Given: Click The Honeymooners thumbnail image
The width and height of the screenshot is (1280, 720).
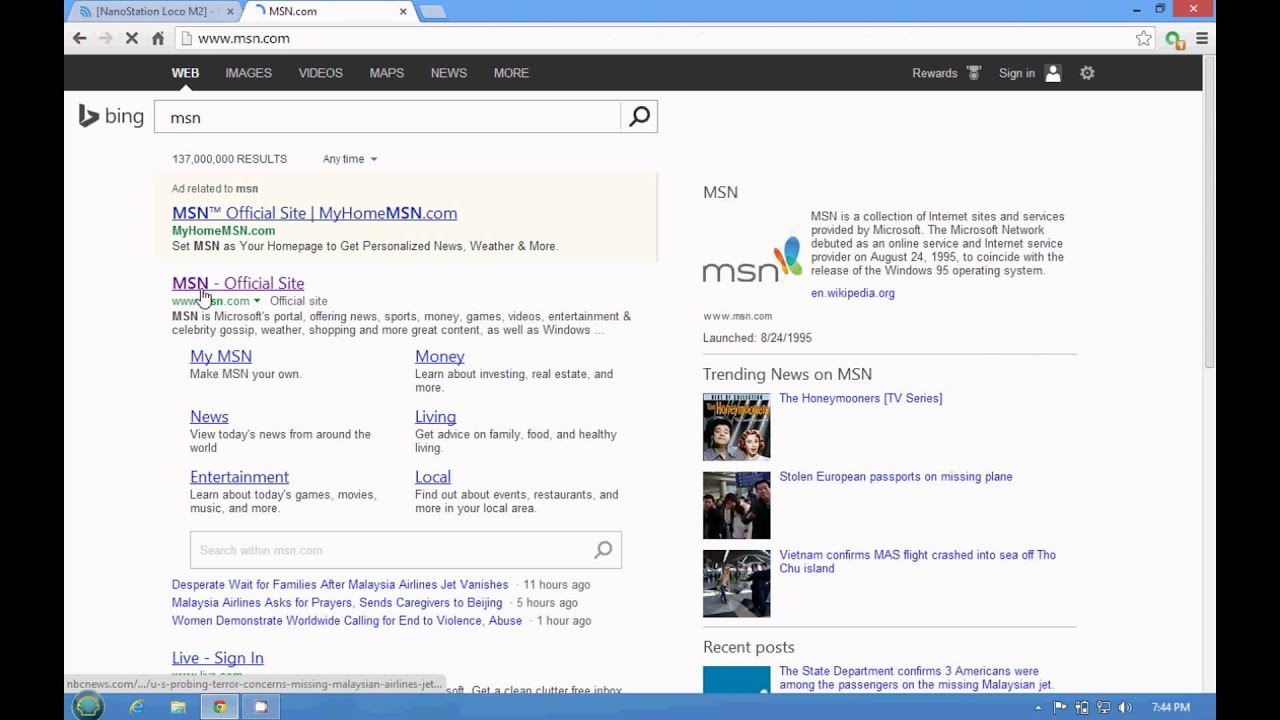Looking at the screenshot, I should coord(737,427).
